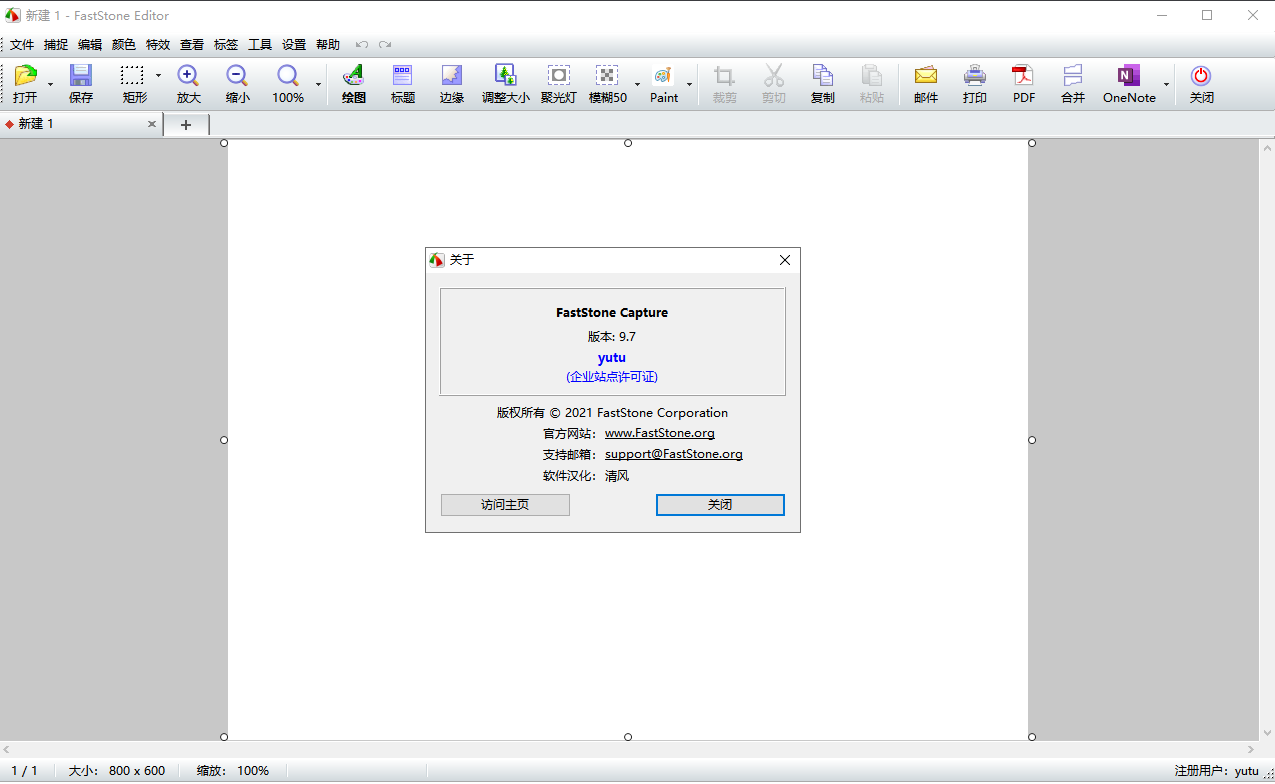Click the www.FastStone.org website link
This screenshot has height=784, width=1275.
click(x=659, y=433)
